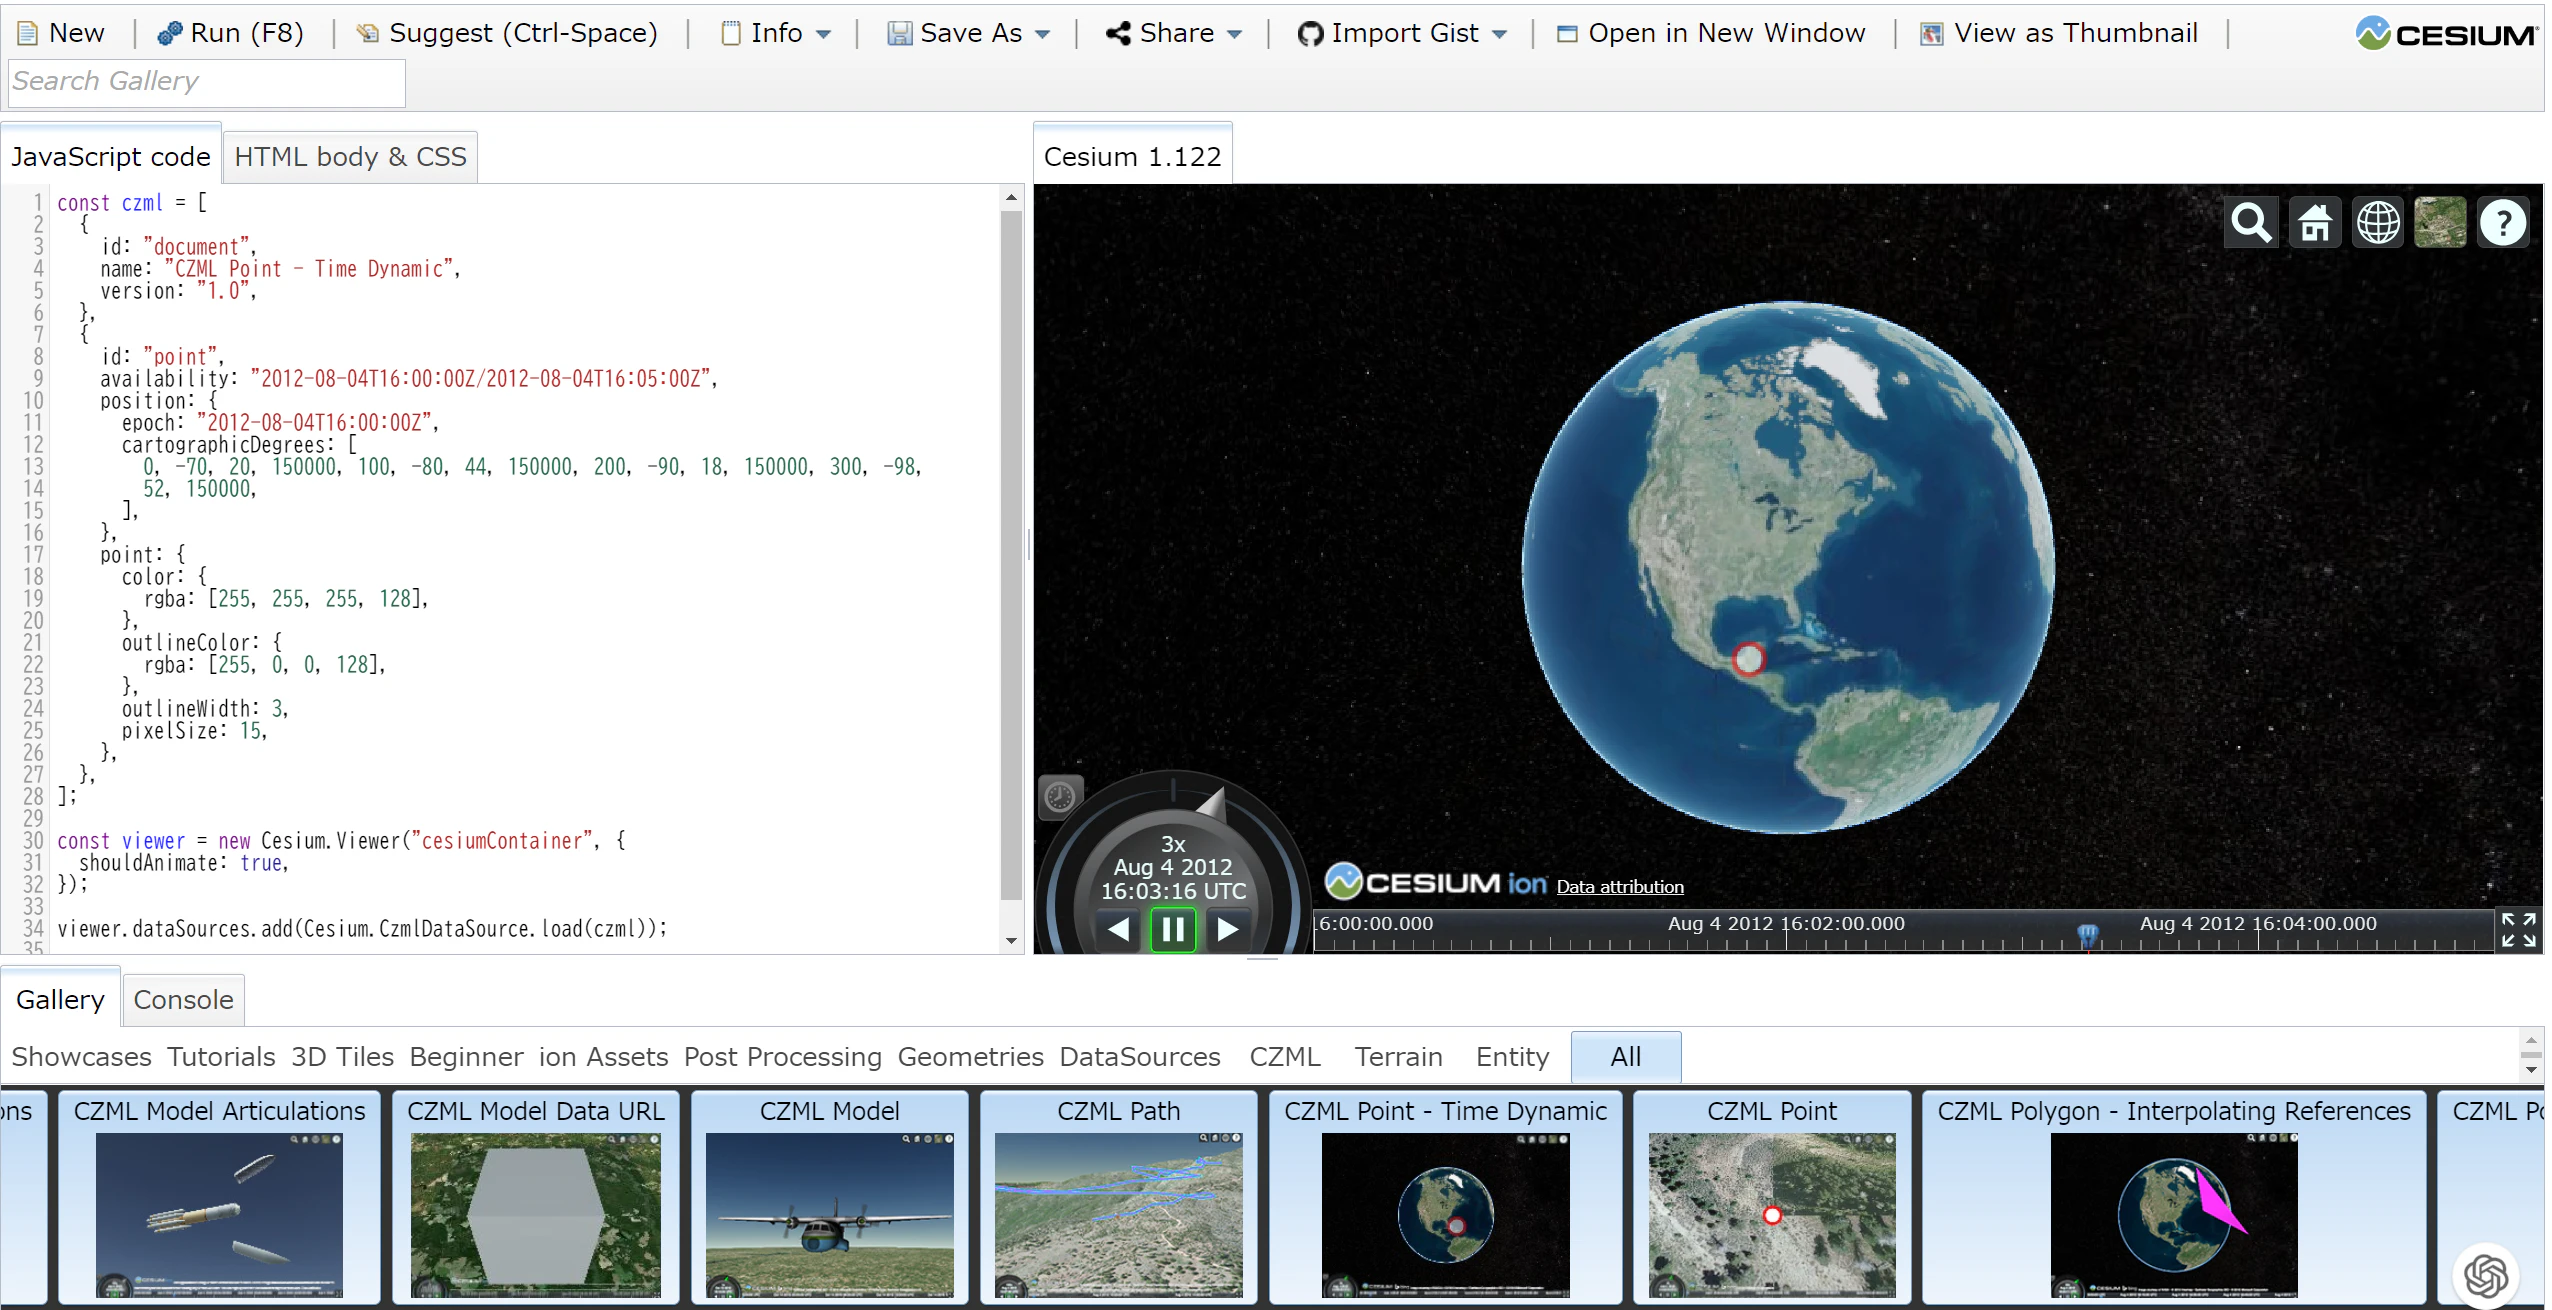The width and height of the screenshot is (2552, 1310).
Task: Click the Info clipboard icon
Action: (731, 34)
